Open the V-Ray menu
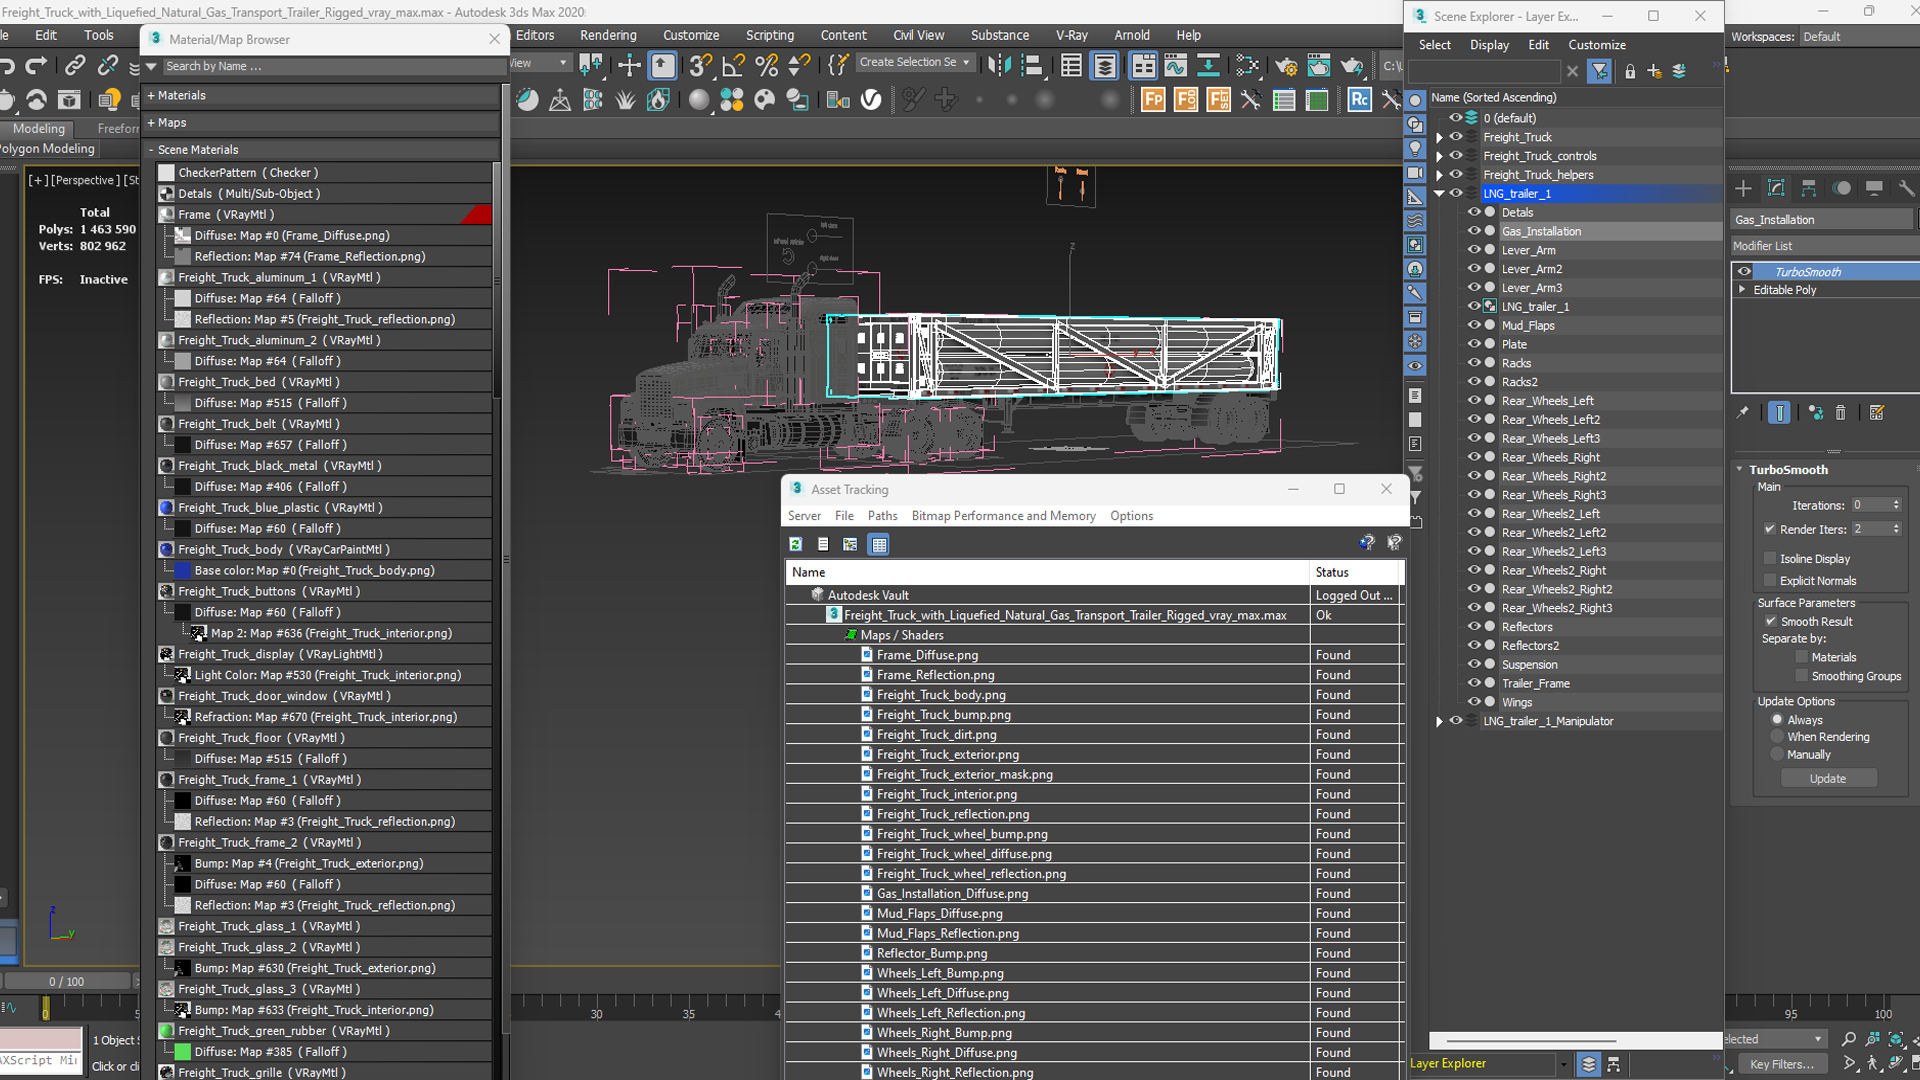This screenshot has width=1920, height=1080. click(1071, 35)
